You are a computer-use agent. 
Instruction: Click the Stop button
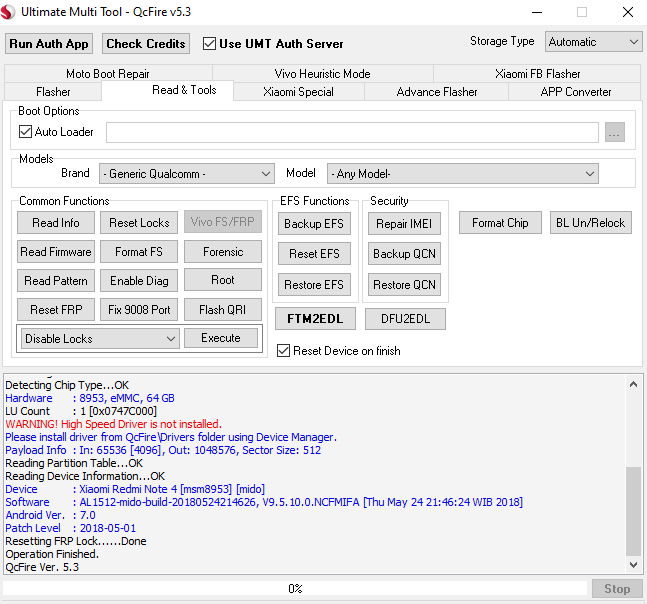pos(617,589)
